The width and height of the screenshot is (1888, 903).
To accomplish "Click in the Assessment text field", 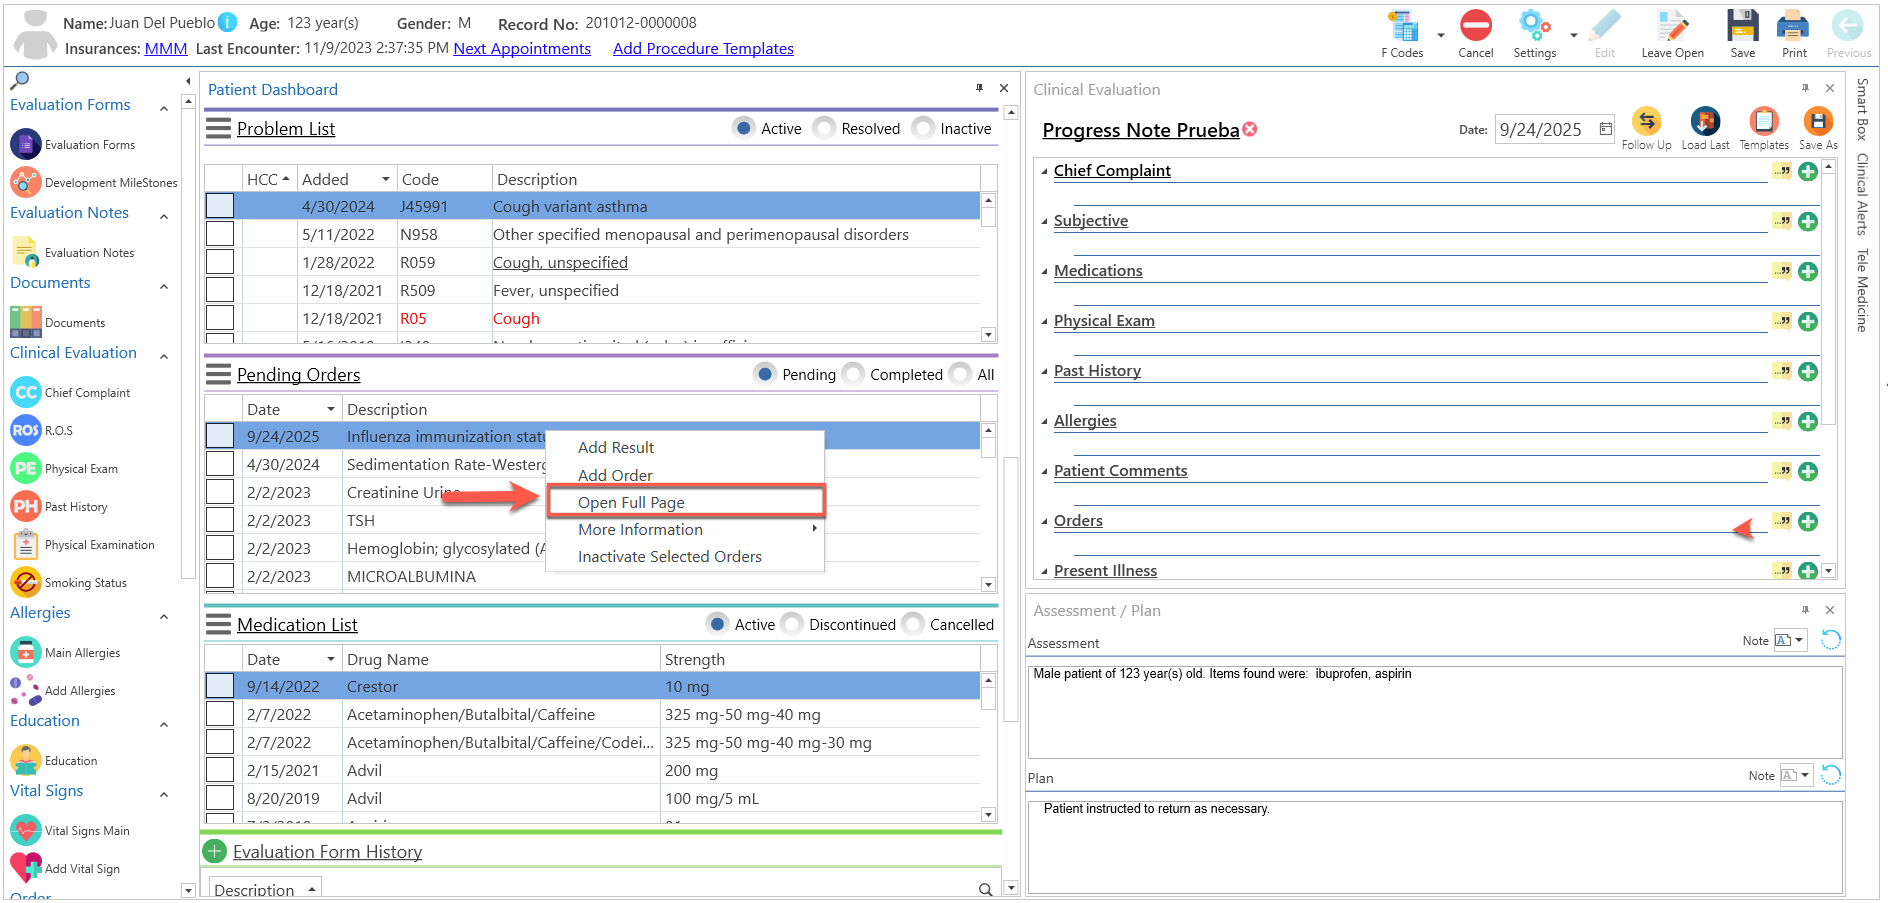I will click(1435, 711).
